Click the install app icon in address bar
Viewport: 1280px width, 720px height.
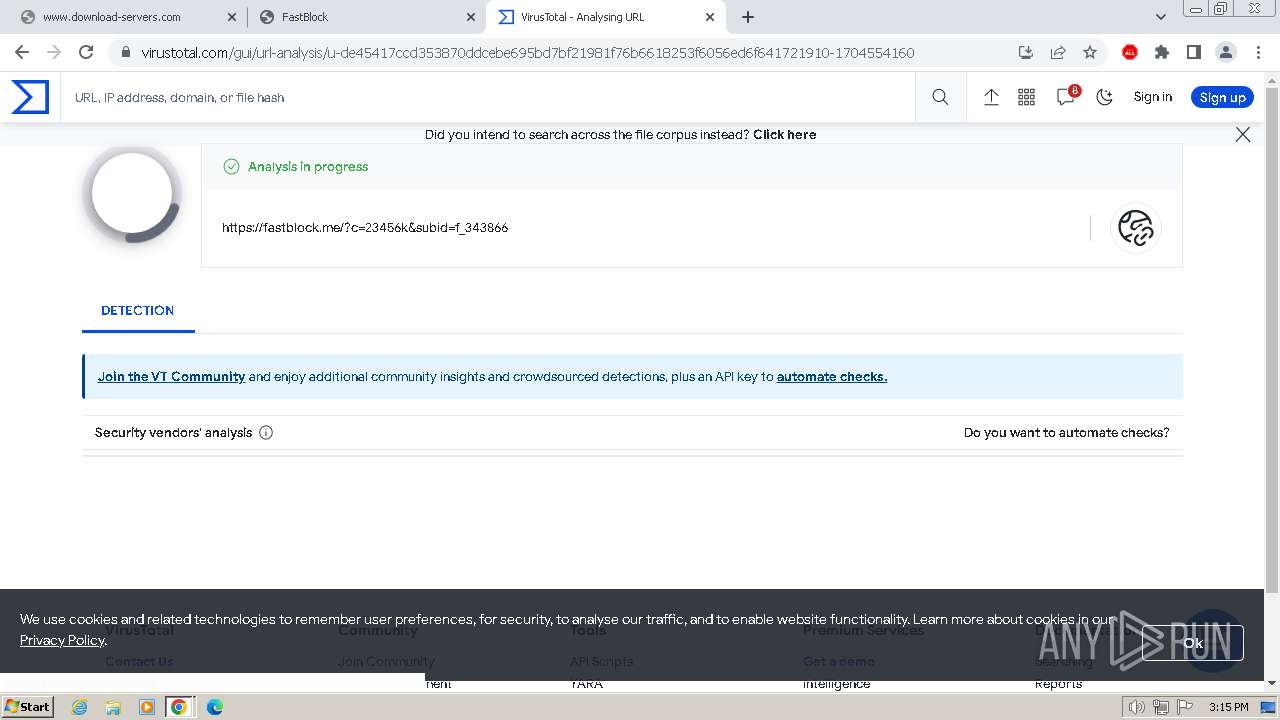pos(1026,52)
